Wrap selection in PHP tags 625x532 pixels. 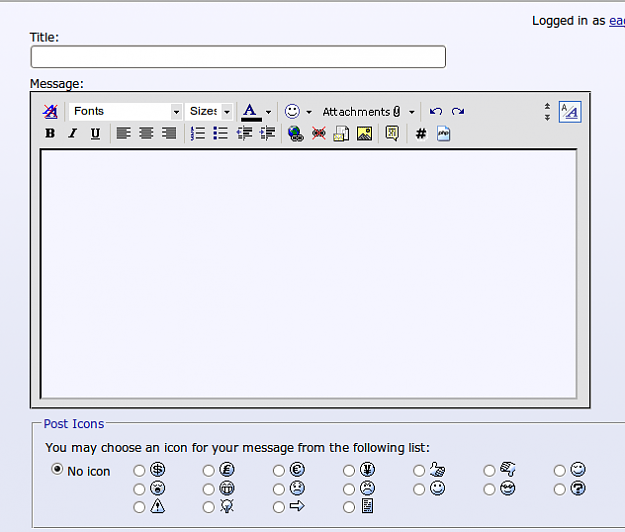pyautogui.click(x=443, y=133)
